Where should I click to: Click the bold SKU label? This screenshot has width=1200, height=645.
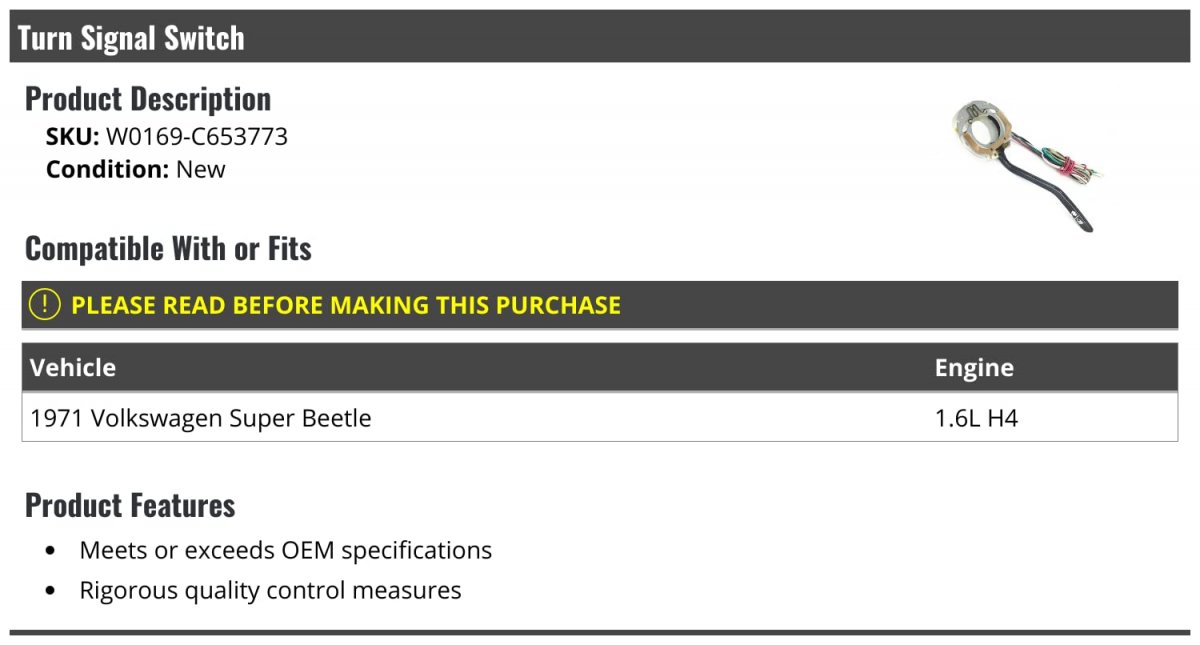[x=72, y=137]
